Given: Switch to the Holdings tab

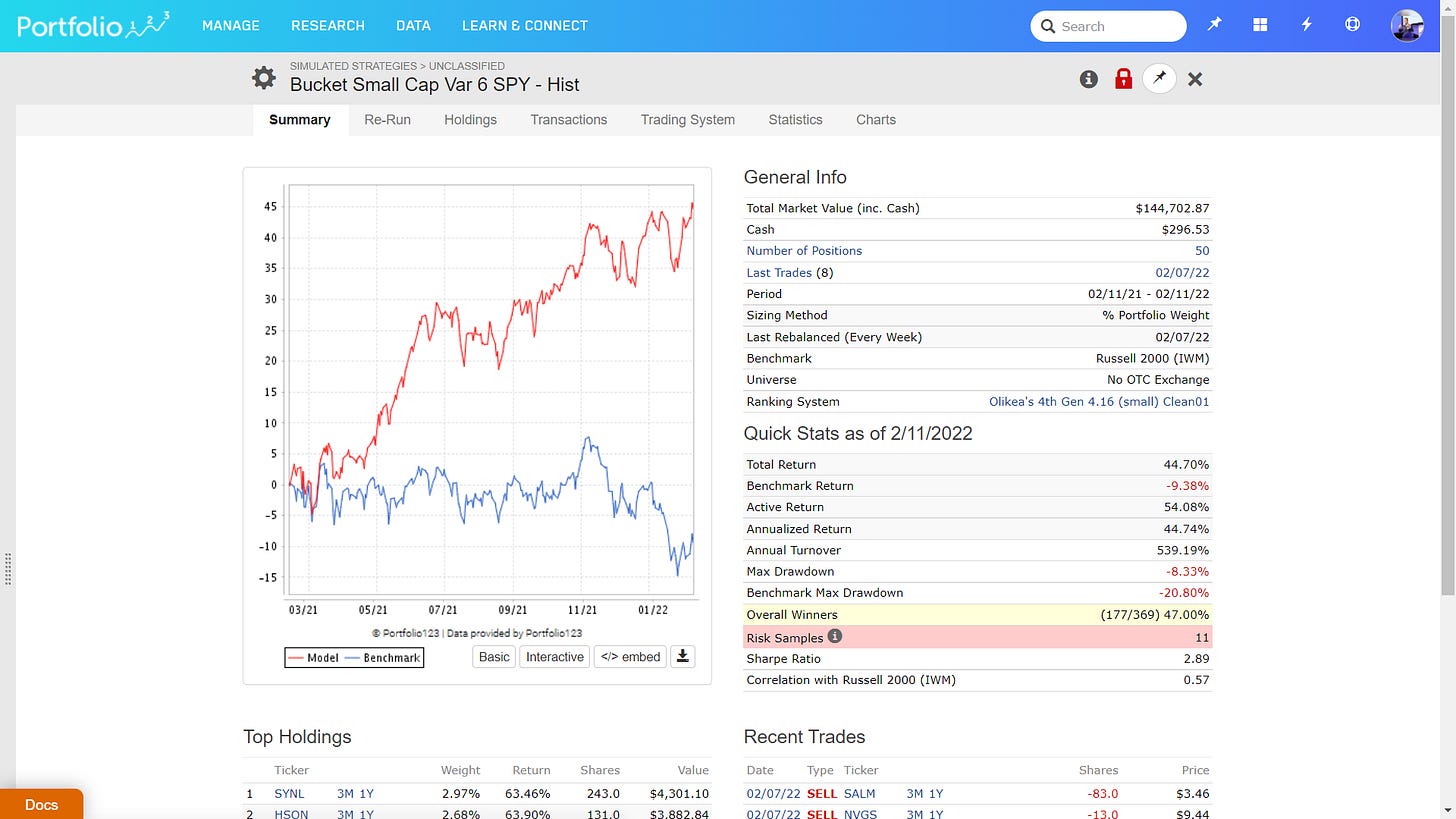Looking at the screenshot, I should pyautogui.click(x=470, y=120).
